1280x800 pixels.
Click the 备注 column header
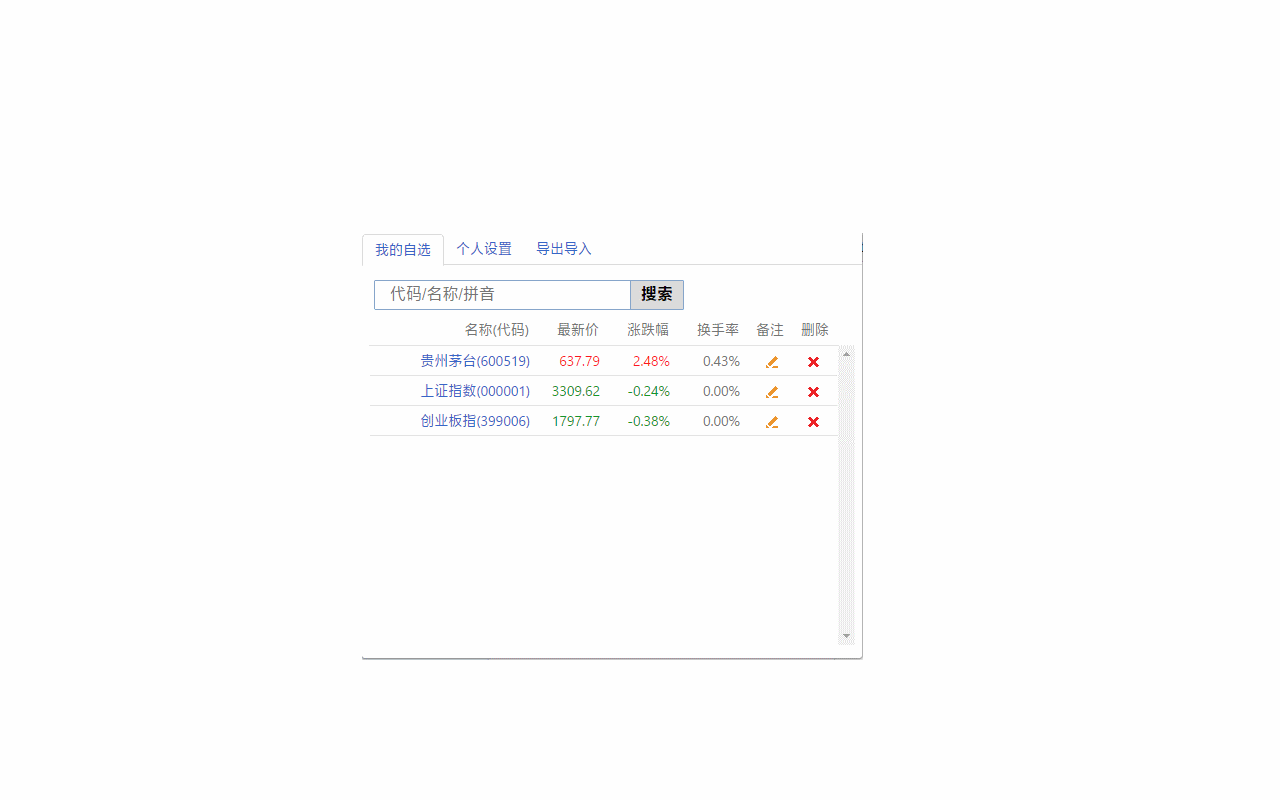click(770, 330)
